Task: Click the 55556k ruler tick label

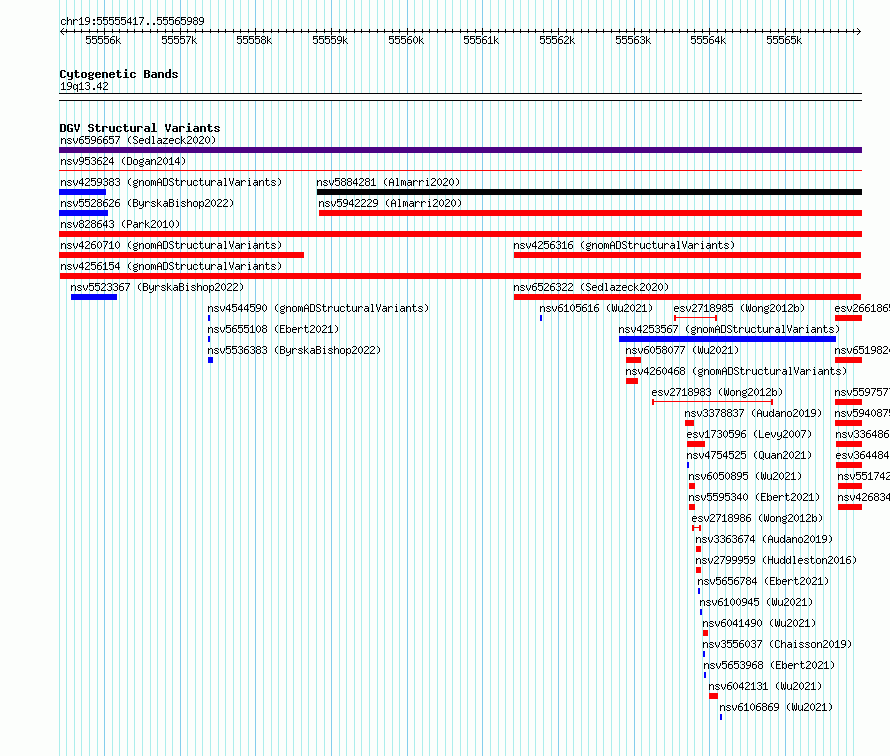Action: [x=103, y=40]
